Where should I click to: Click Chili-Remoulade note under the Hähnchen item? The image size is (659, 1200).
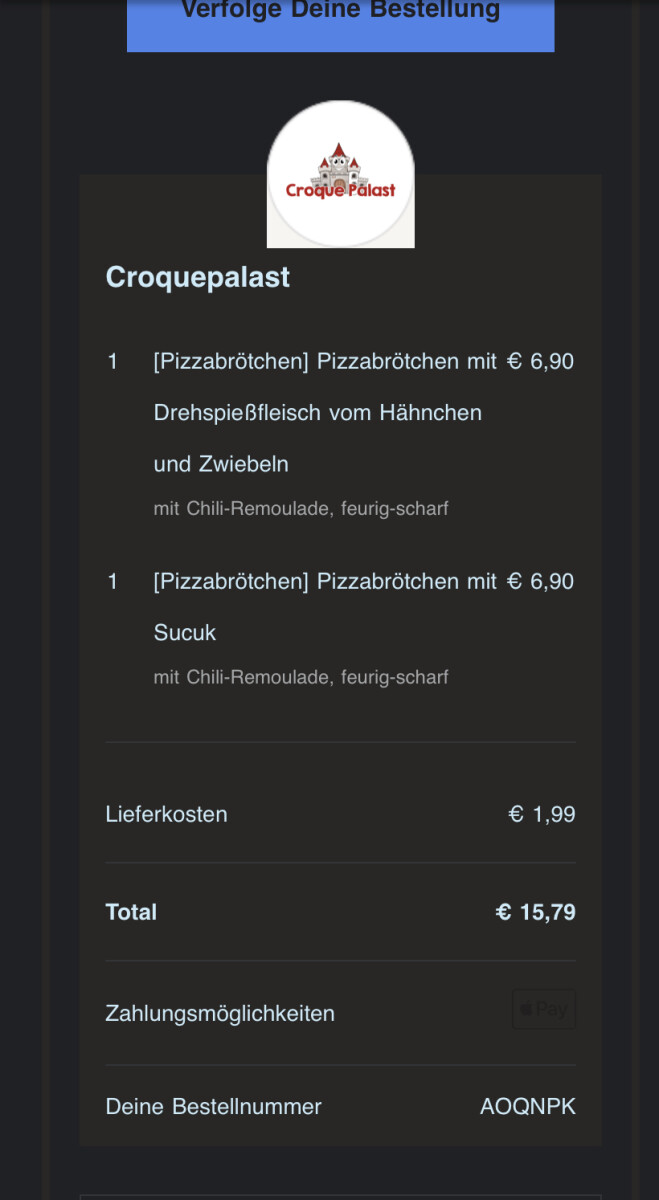click(301, 509)
